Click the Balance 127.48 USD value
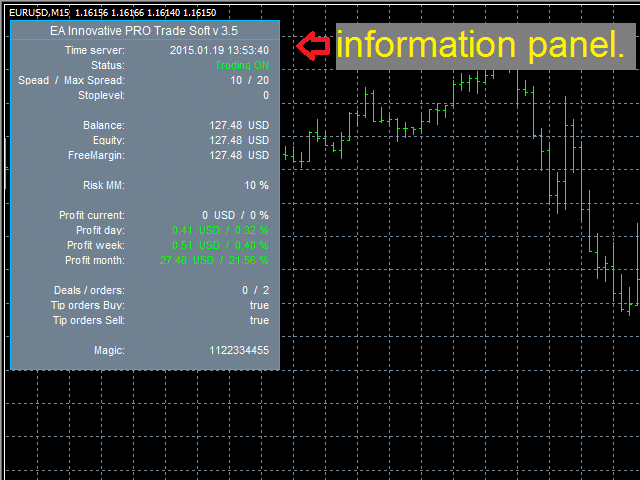Image resolution: width=640 pixels, height=480 pixels. click(x=239, y=125)
